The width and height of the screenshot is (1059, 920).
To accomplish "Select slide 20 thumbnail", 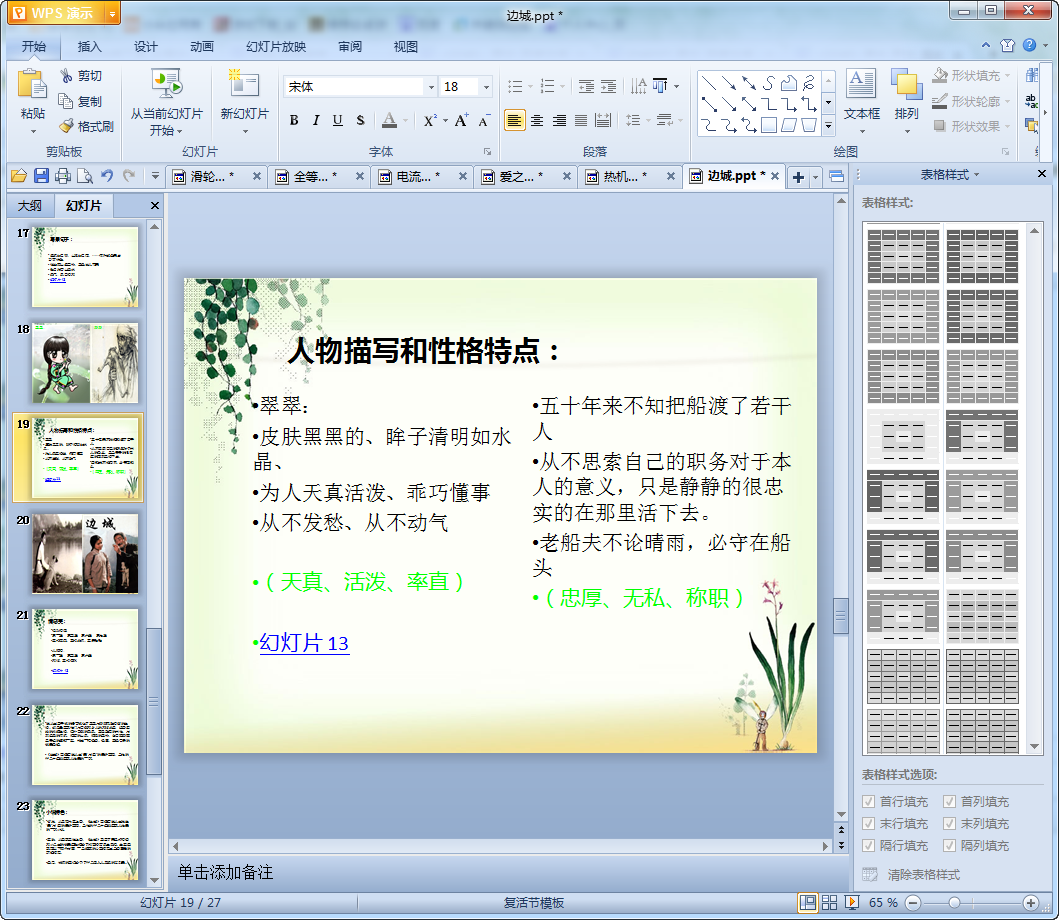I will (85, 554).
